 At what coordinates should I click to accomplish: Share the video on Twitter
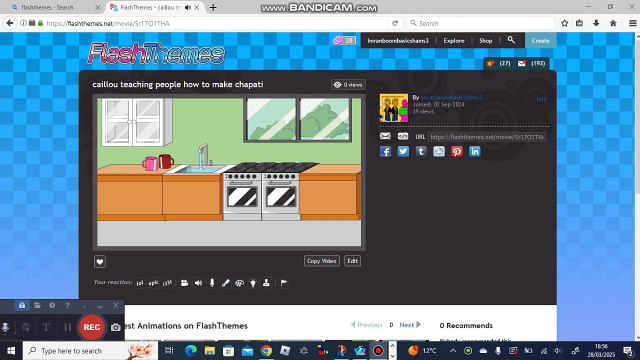[x=403, y=151]
